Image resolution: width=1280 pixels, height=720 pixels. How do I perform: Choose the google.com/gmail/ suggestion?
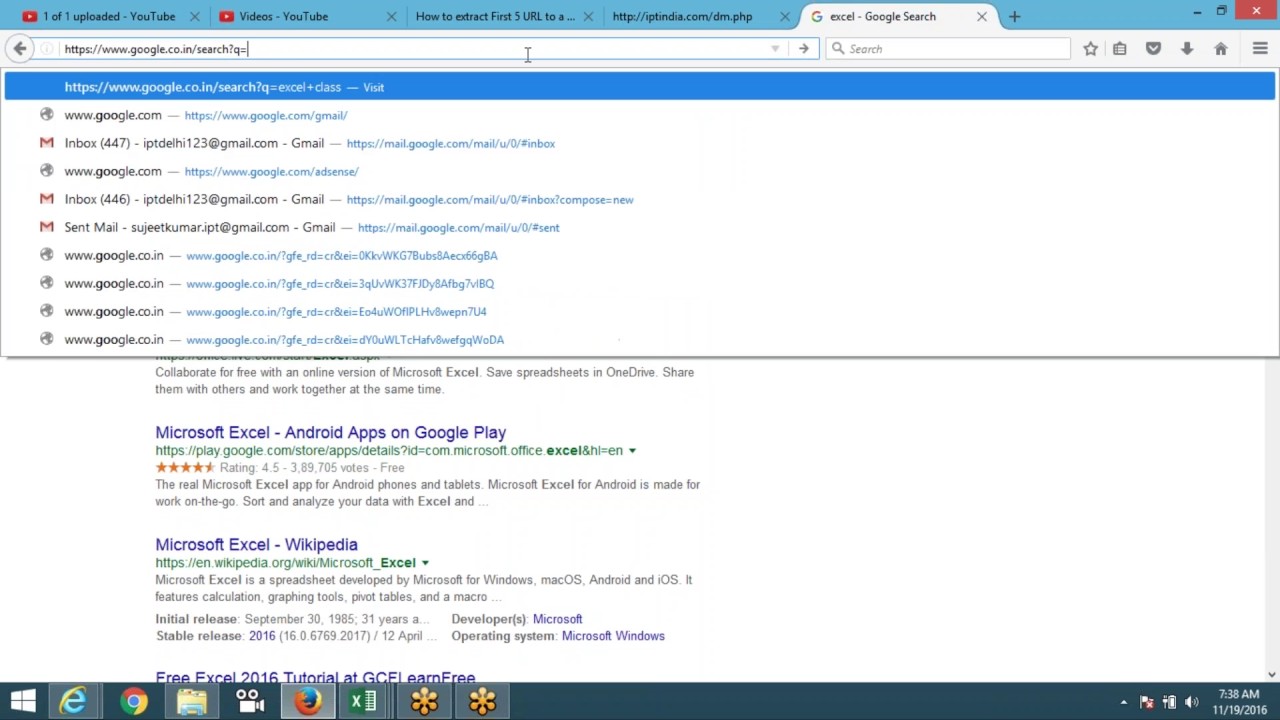tap(640, 115)
